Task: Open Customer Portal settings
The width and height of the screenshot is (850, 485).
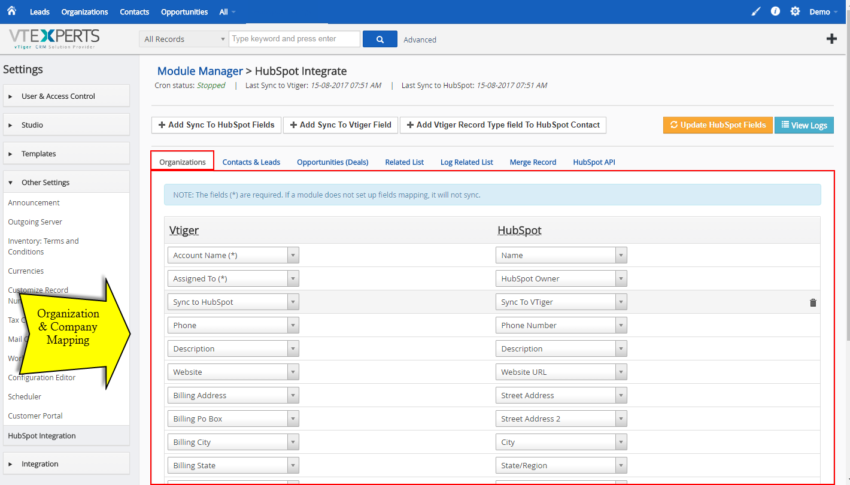Action: 35,416
